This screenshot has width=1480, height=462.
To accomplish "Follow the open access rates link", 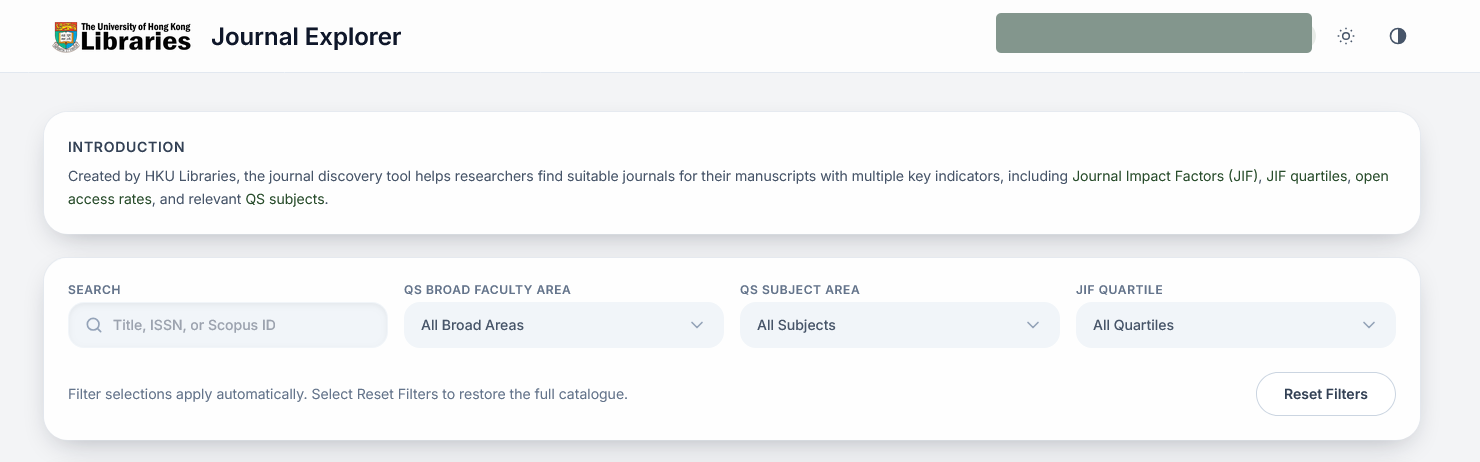I will tap(110, 199).
